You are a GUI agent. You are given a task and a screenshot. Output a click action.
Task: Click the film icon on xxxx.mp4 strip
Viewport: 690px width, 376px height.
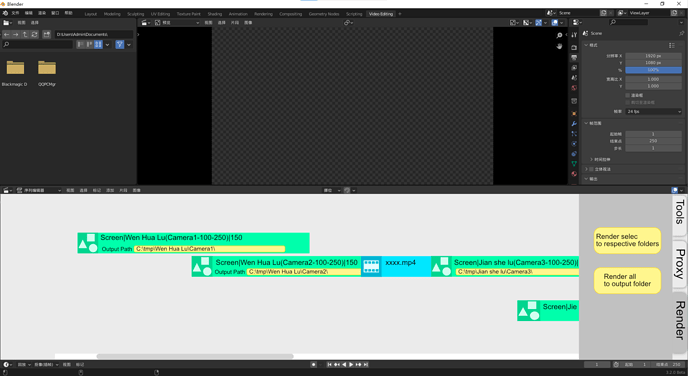[x=371, y=266]
